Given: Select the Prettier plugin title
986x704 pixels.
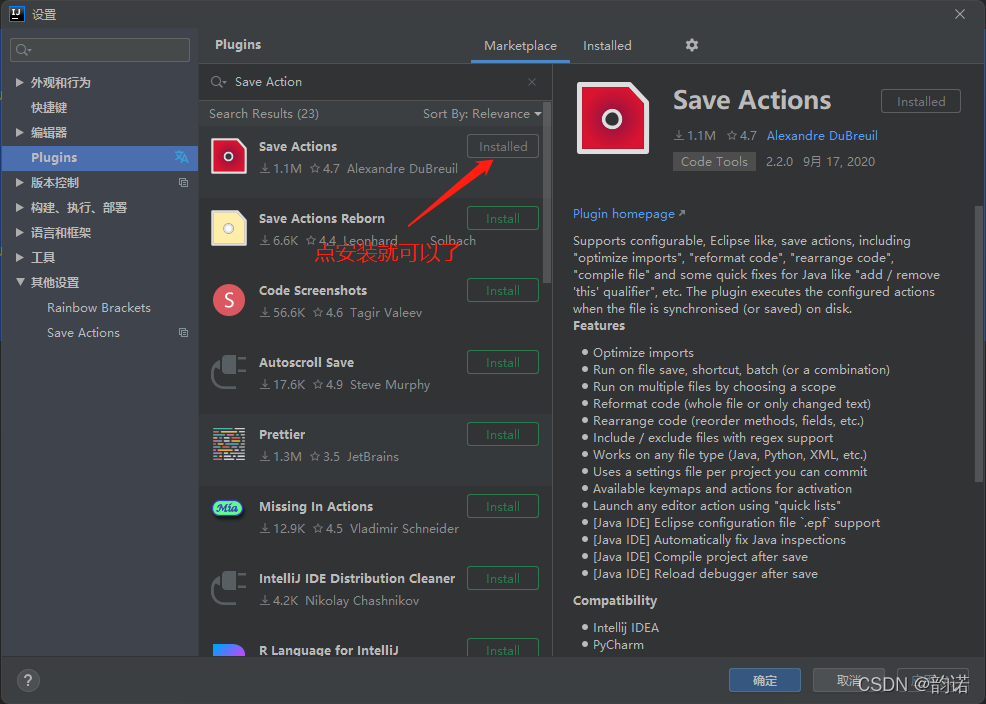Looking at the screenshot, I should pyautogui.click(x=282, y=435).
